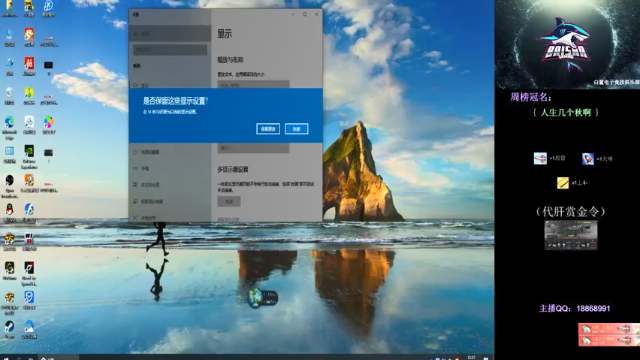This screenshot has width=640, height=360.
Task: Open the Microsoft Edge desktop shortcut
Action: coord(9,122)
